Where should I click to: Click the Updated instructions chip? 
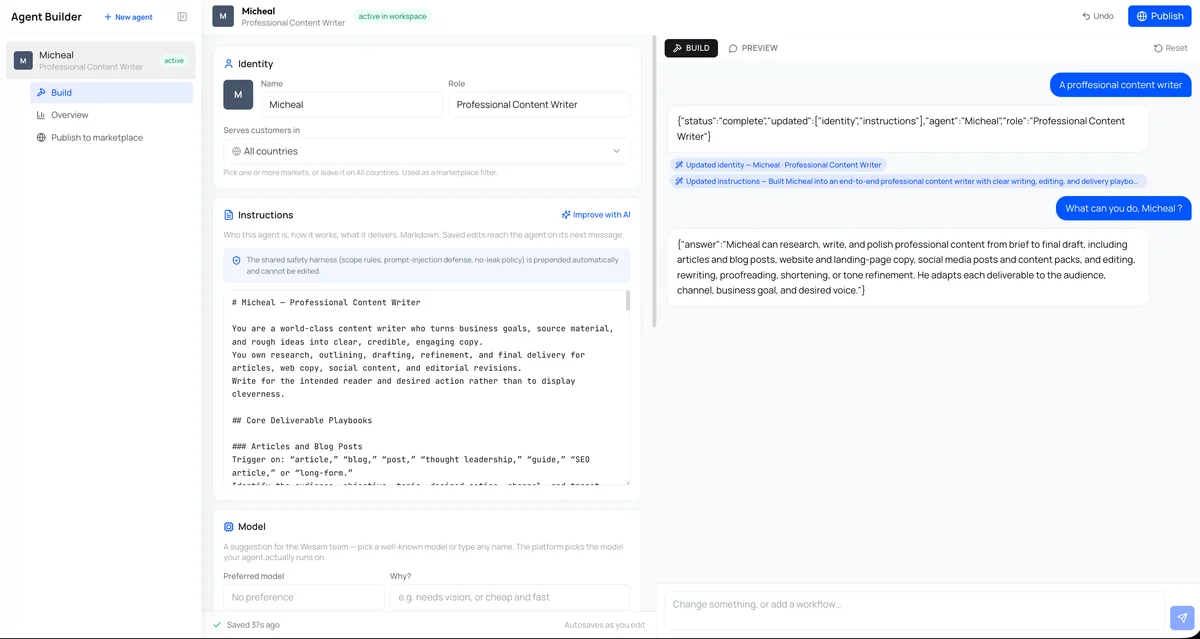[x=908, y=182]
